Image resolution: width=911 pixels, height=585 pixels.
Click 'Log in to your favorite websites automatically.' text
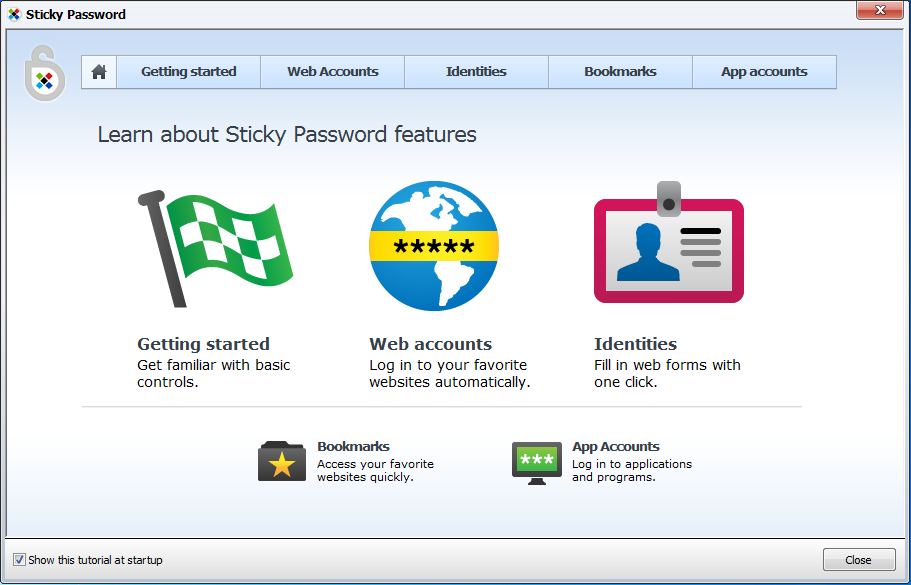(x=450, y=374)
